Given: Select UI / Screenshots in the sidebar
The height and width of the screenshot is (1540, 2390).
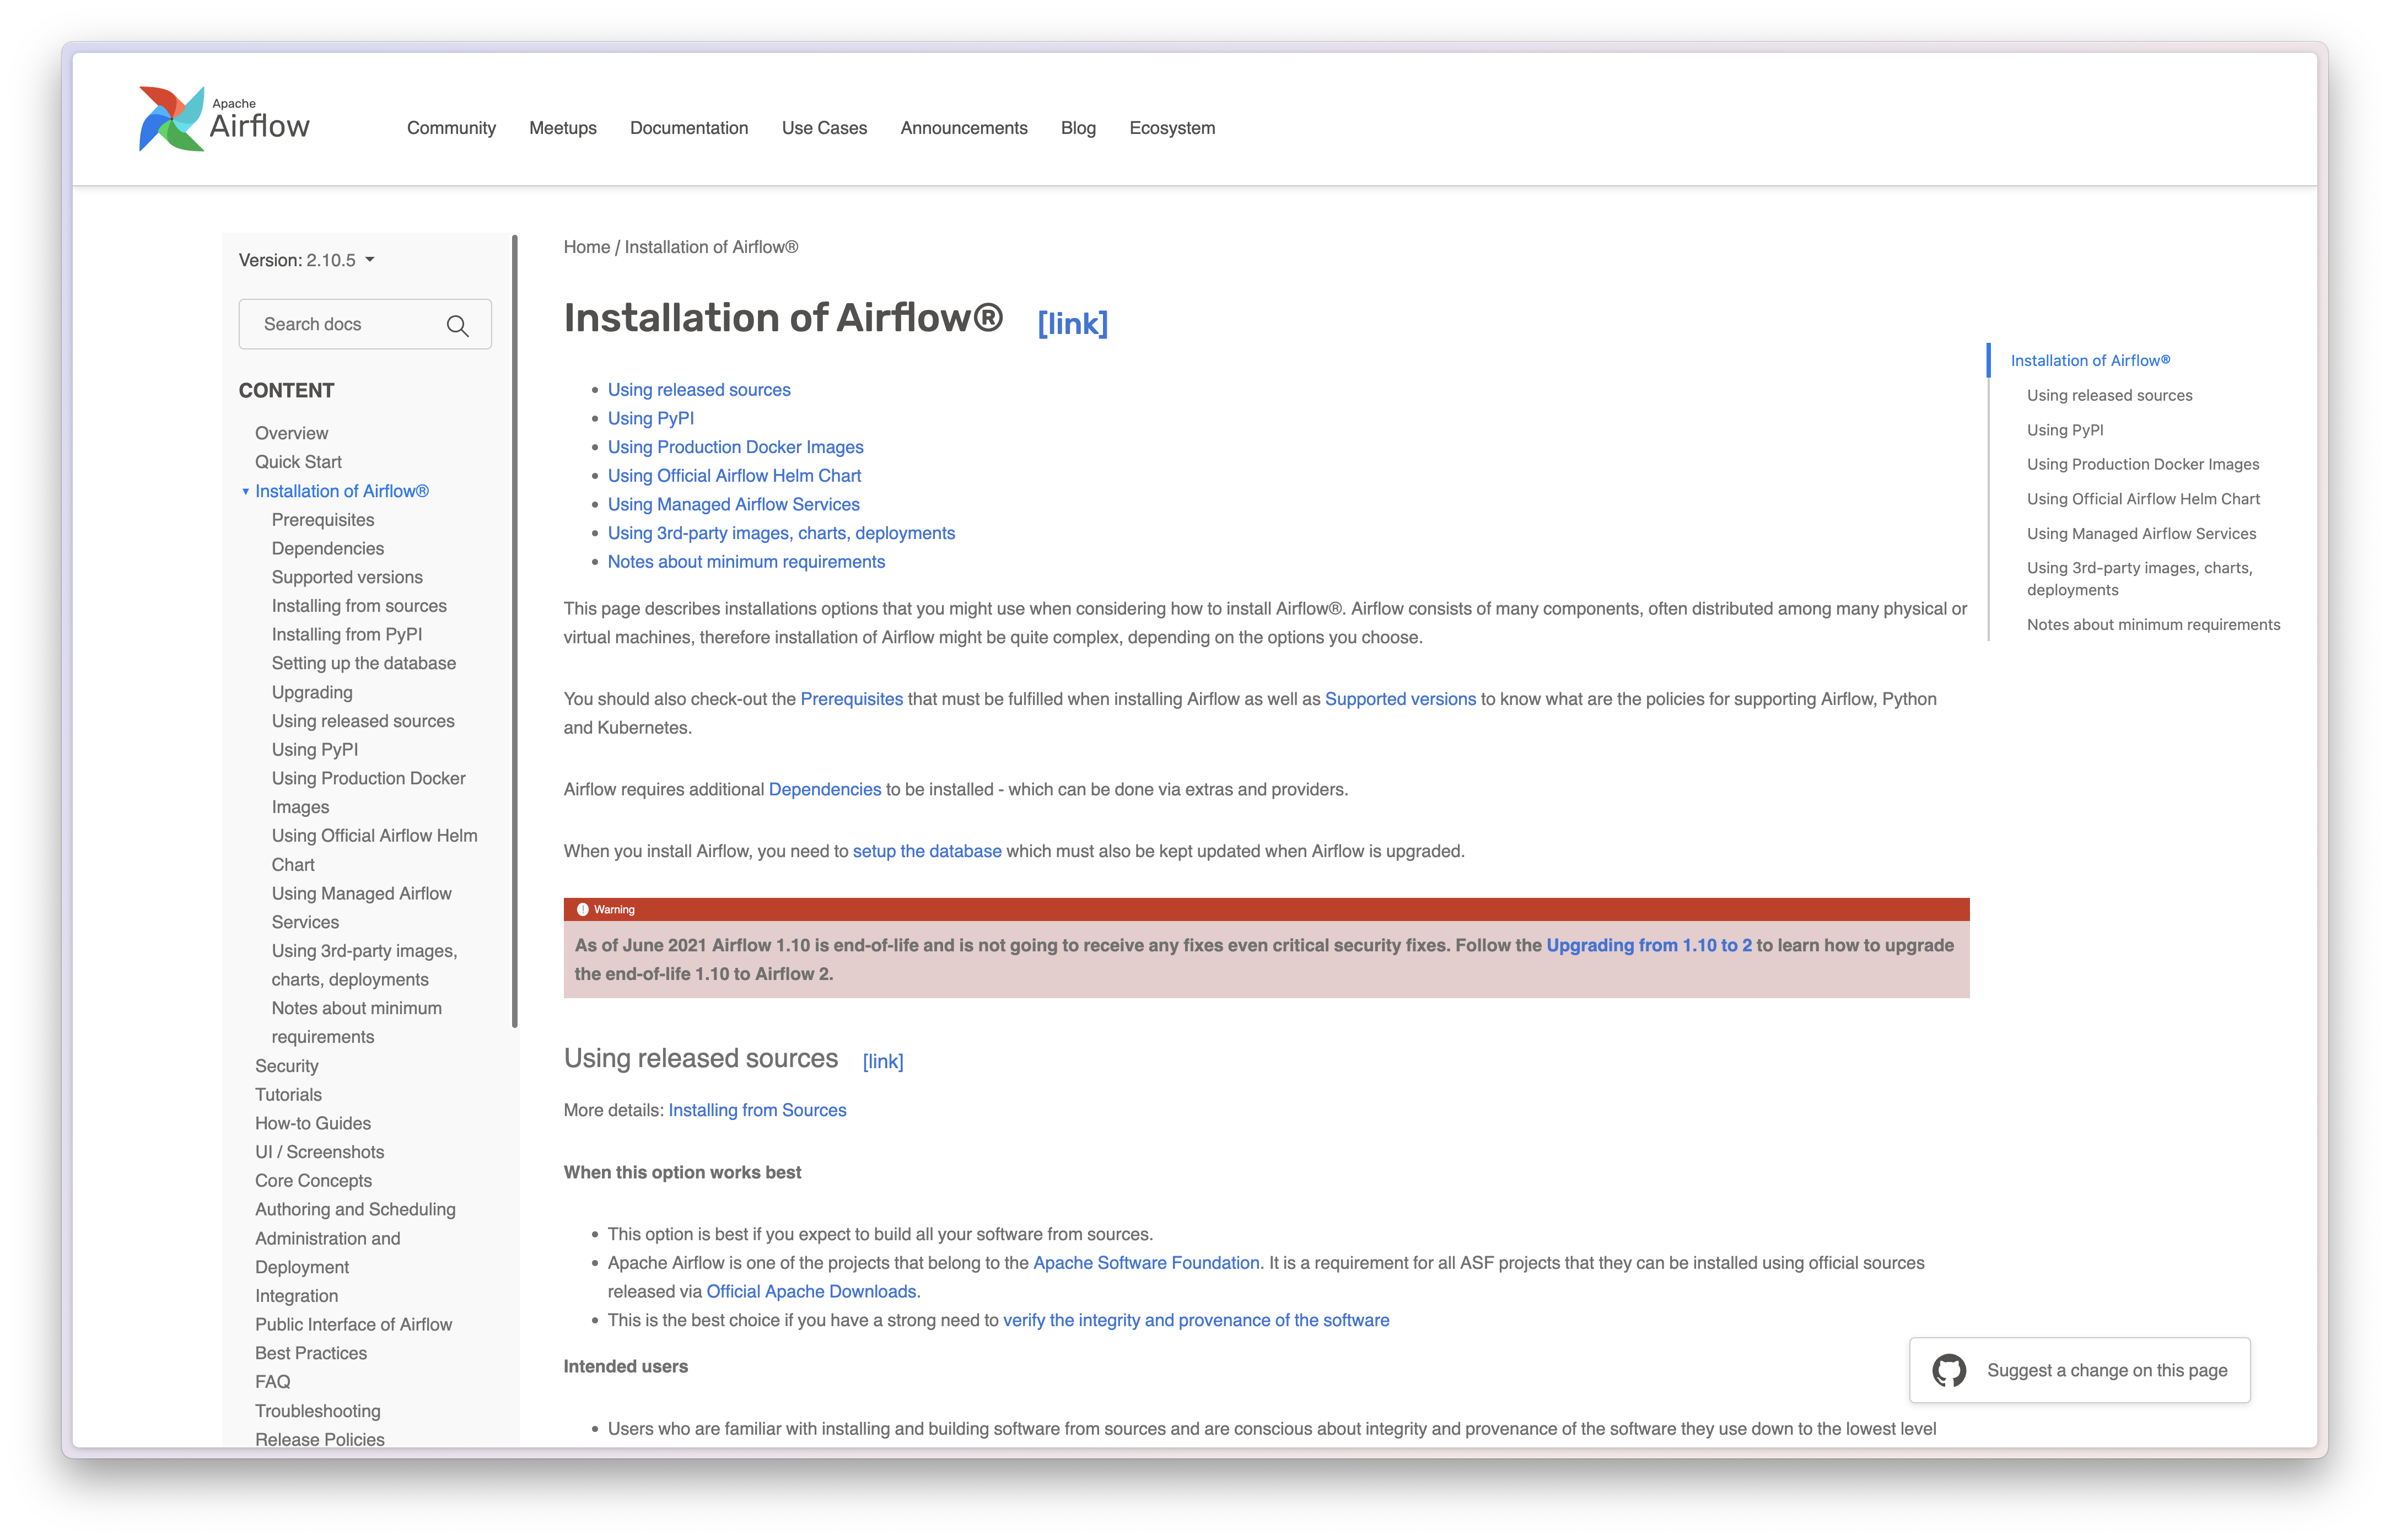Looking at the screenshot, I should pos(320,1152).
